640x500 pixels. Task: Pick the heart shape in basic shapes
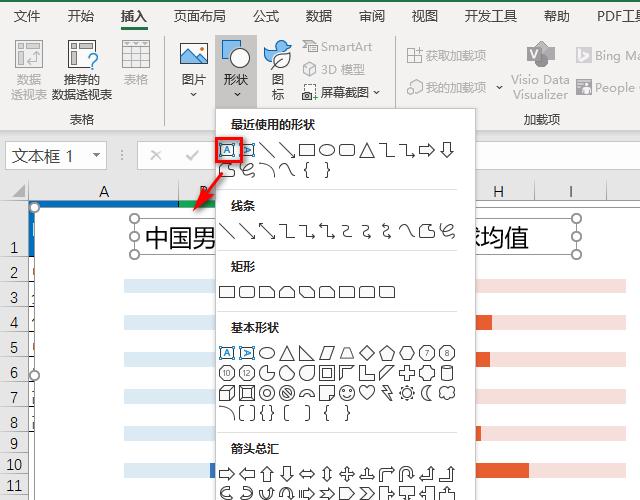tap(367, 393)
